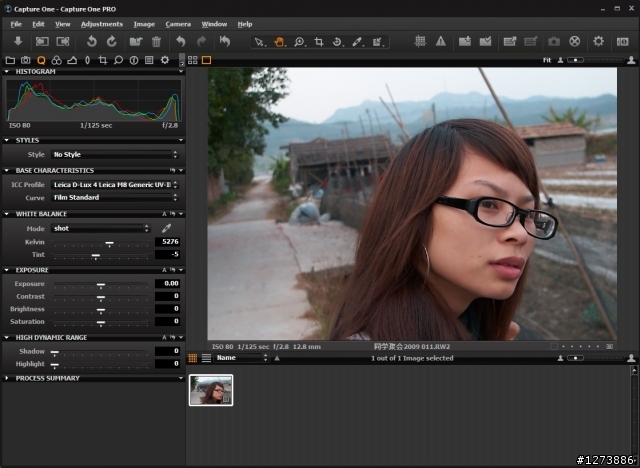
Task: Collapse the High Dynamic Range panel
Action: click(x=7, y=337)
